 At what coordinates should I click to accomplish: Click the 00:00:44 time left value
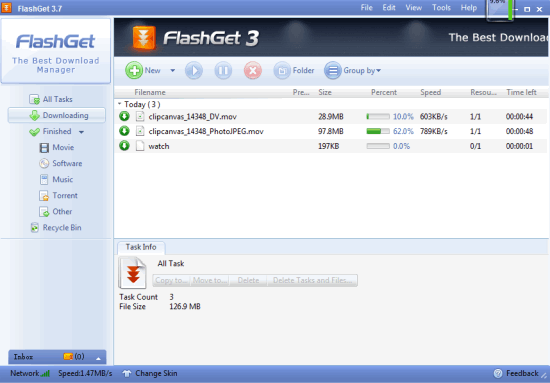[519, 116]
